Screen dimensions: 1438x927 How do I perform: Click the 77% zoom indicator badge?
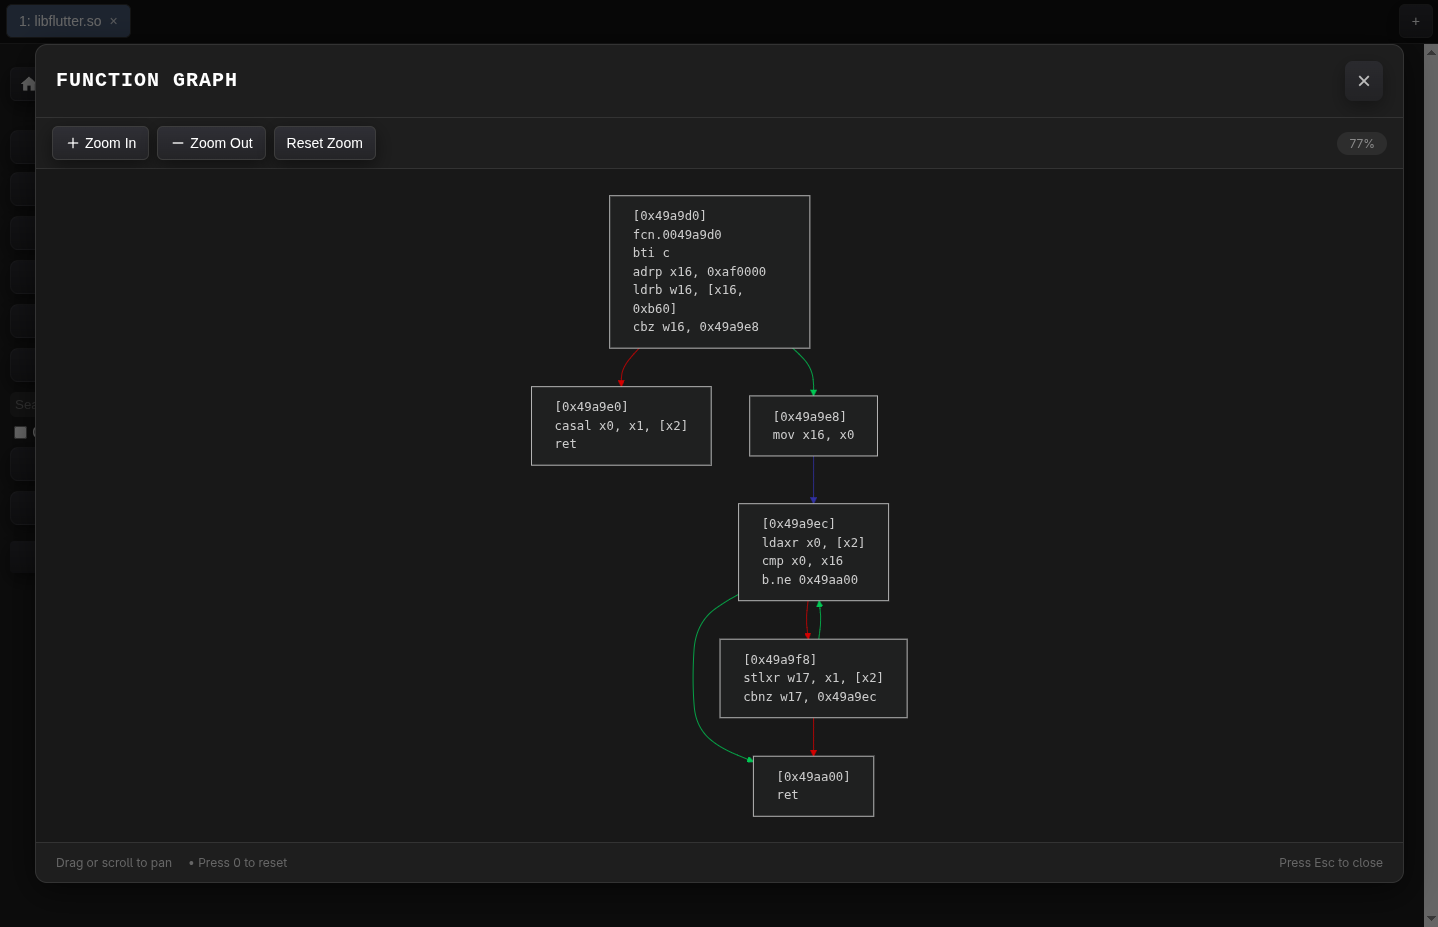tap(1361, 144)
